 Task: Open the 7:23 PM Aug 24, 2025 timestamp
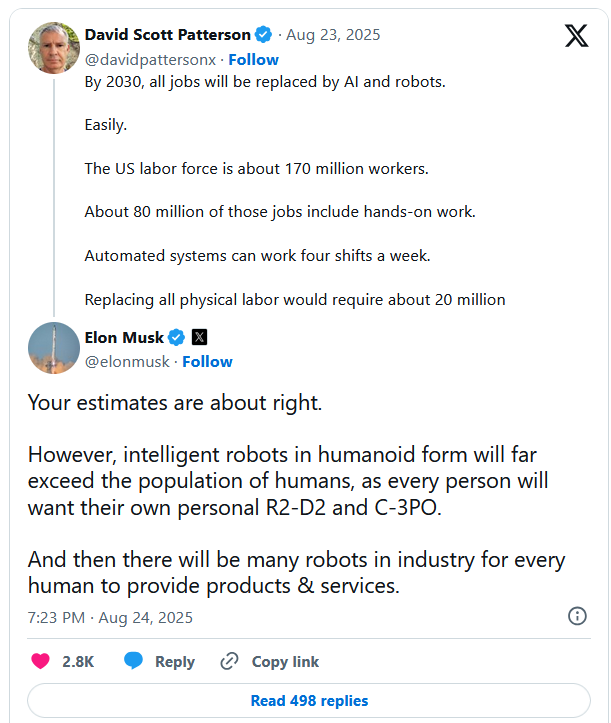click(x=110, y=617)
